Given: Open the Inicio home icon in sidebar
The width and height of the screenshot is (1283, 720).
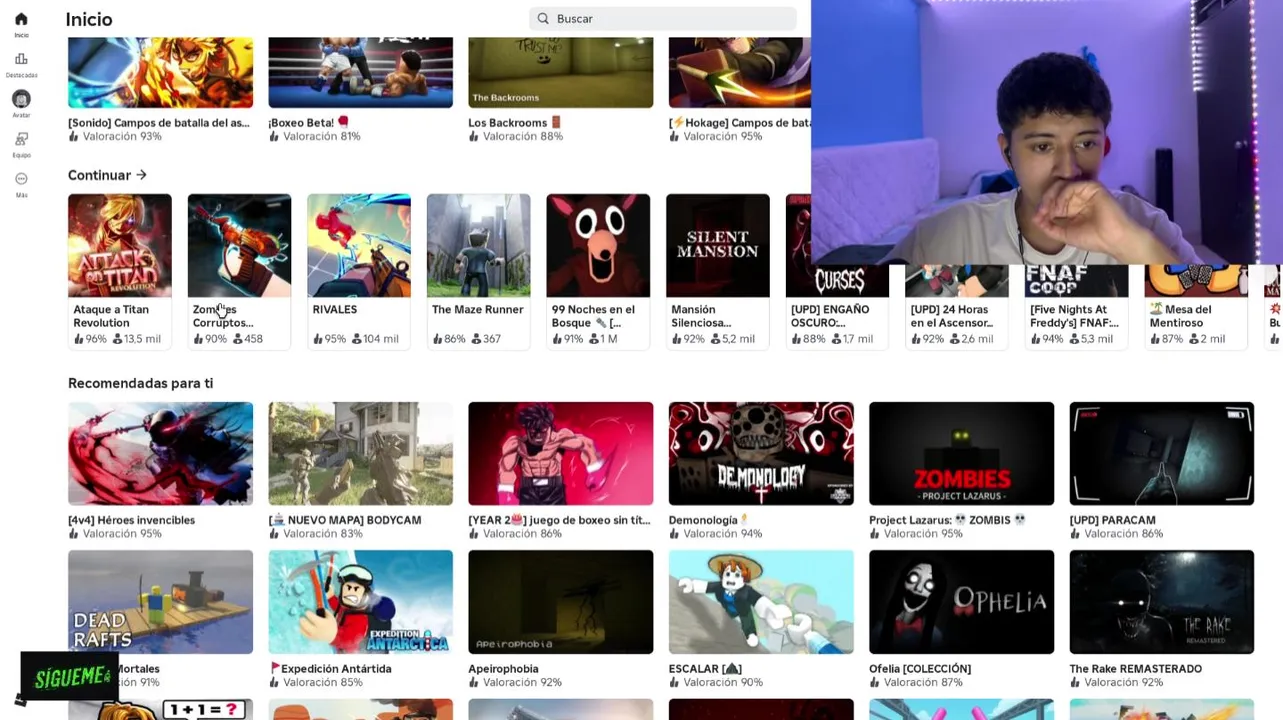Looking at the screenshot, I should tap(21, 19).
